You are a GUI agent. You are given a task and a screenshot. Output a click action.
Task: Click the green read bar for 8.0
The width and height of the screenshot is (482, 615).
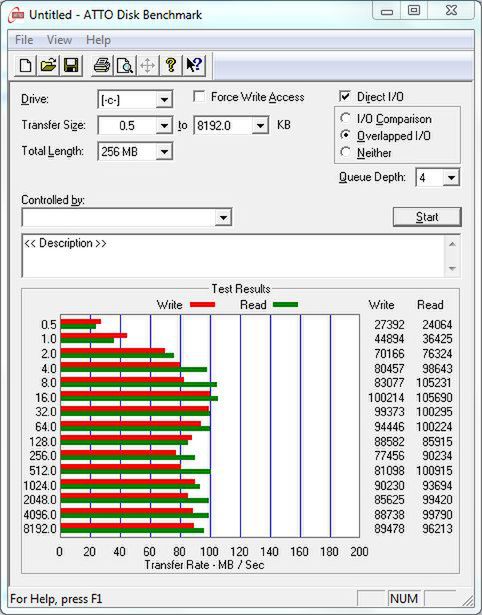(x=138, y=384)
